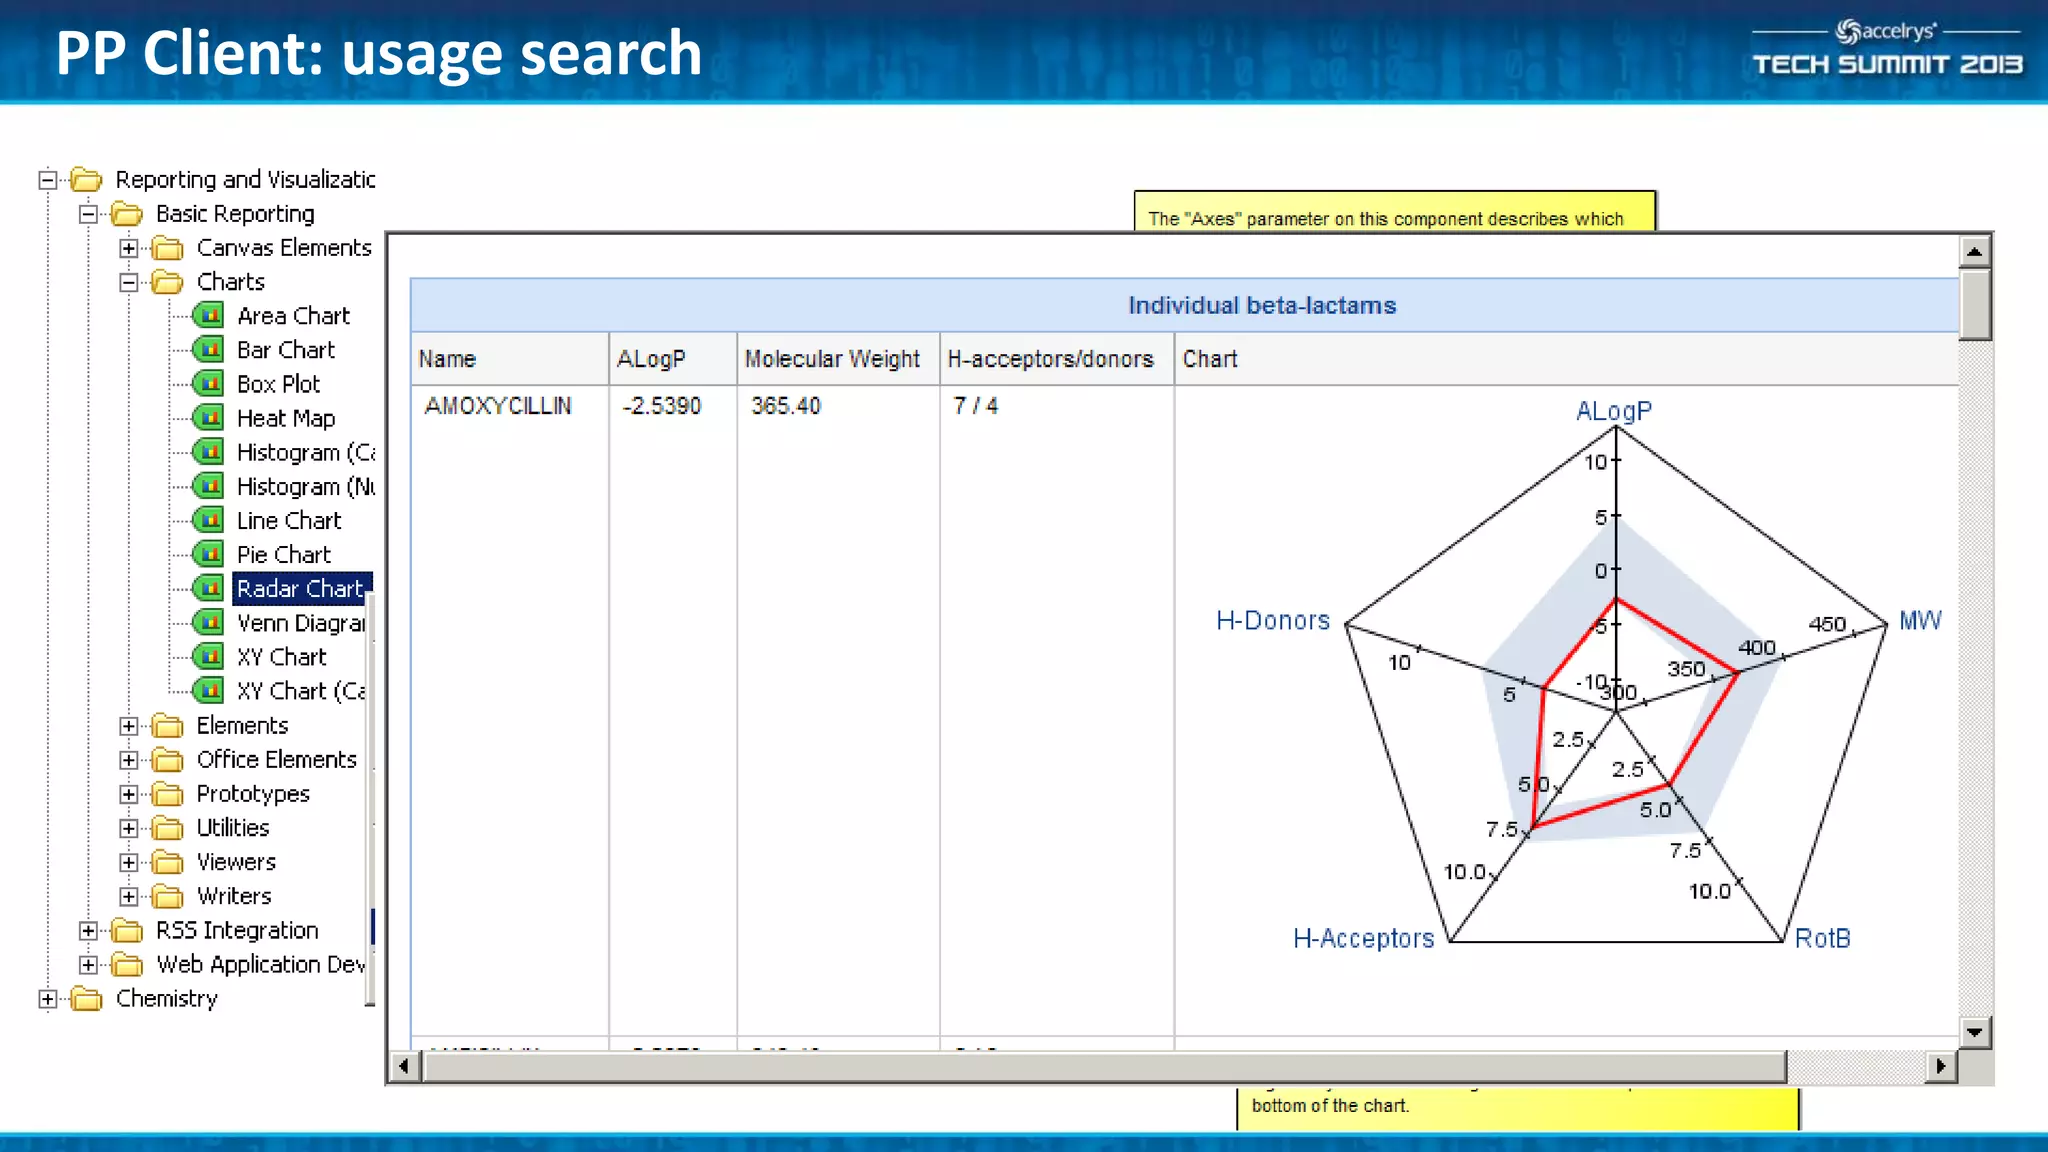Click the Chemistry folder icon

click(x=87, y=999)
